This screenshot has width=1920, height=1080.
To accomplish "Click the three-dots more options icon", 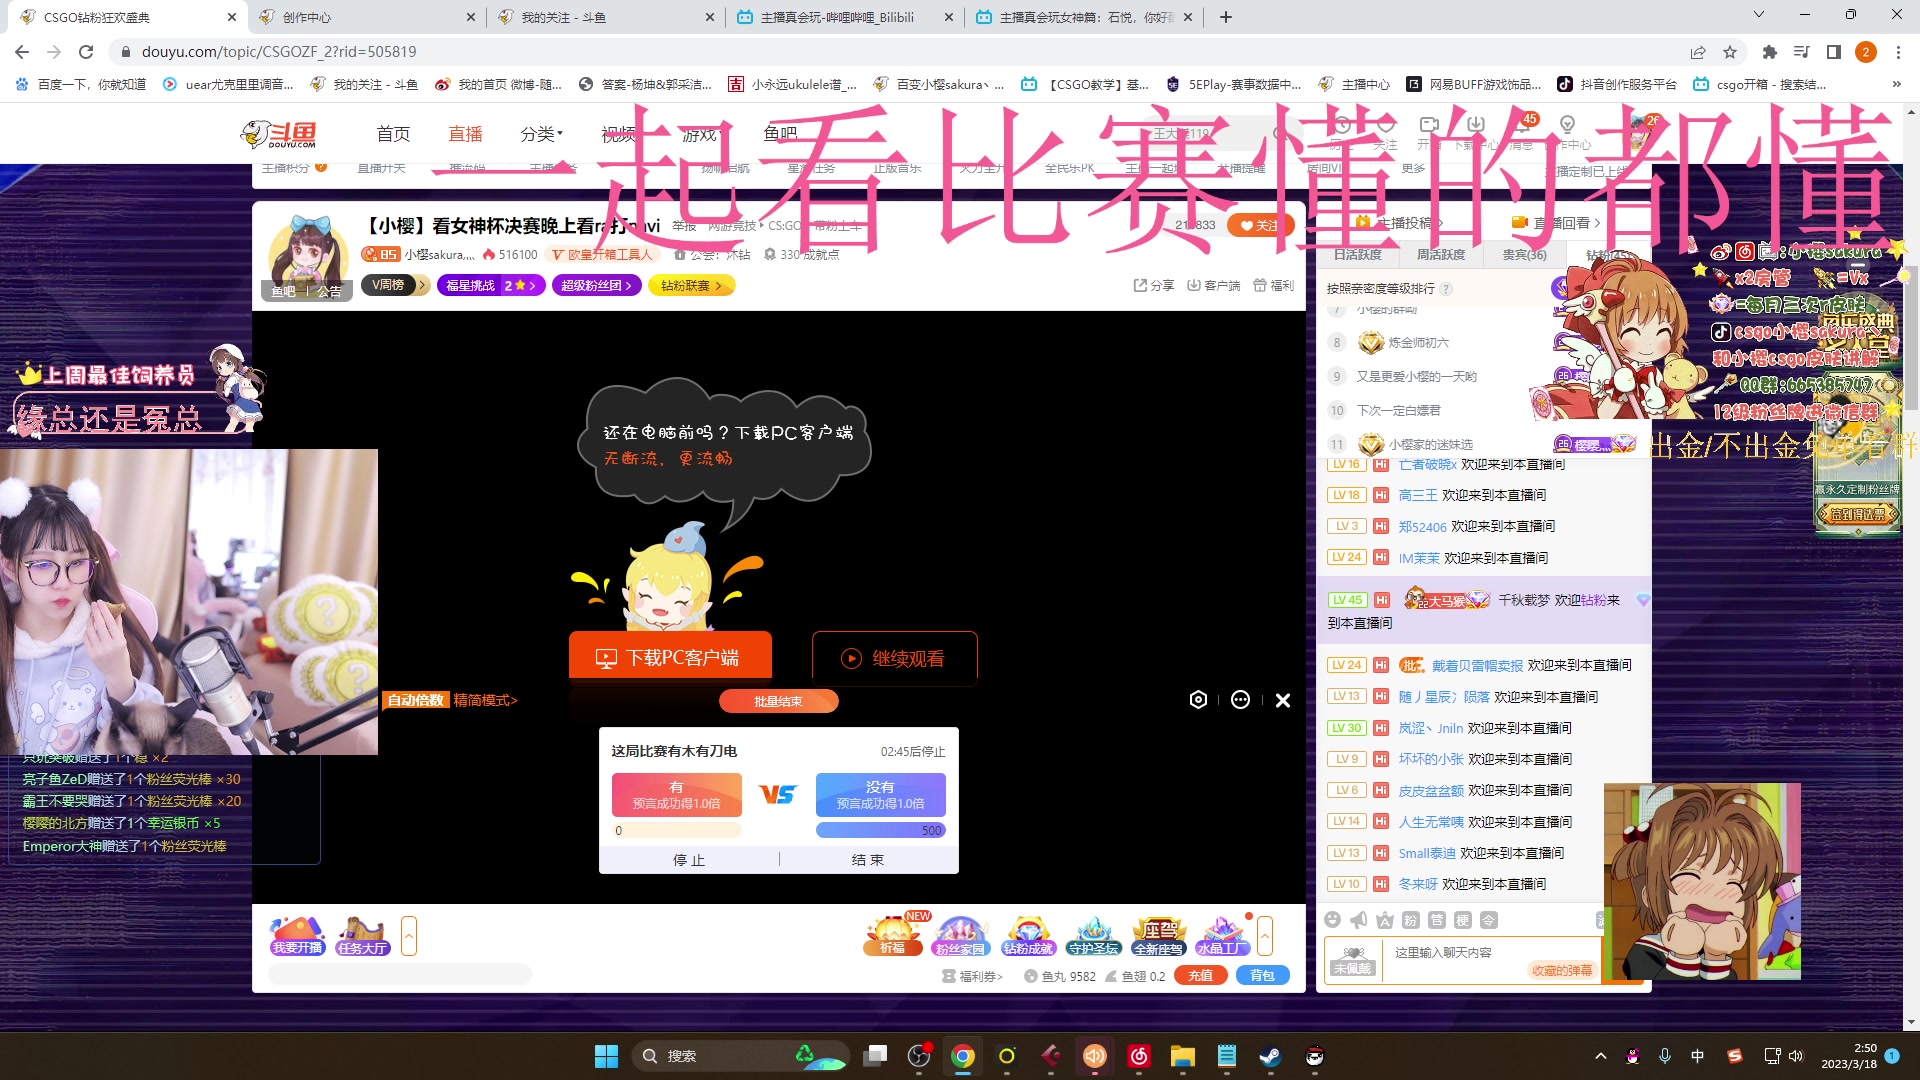I will pos(1240,700).
